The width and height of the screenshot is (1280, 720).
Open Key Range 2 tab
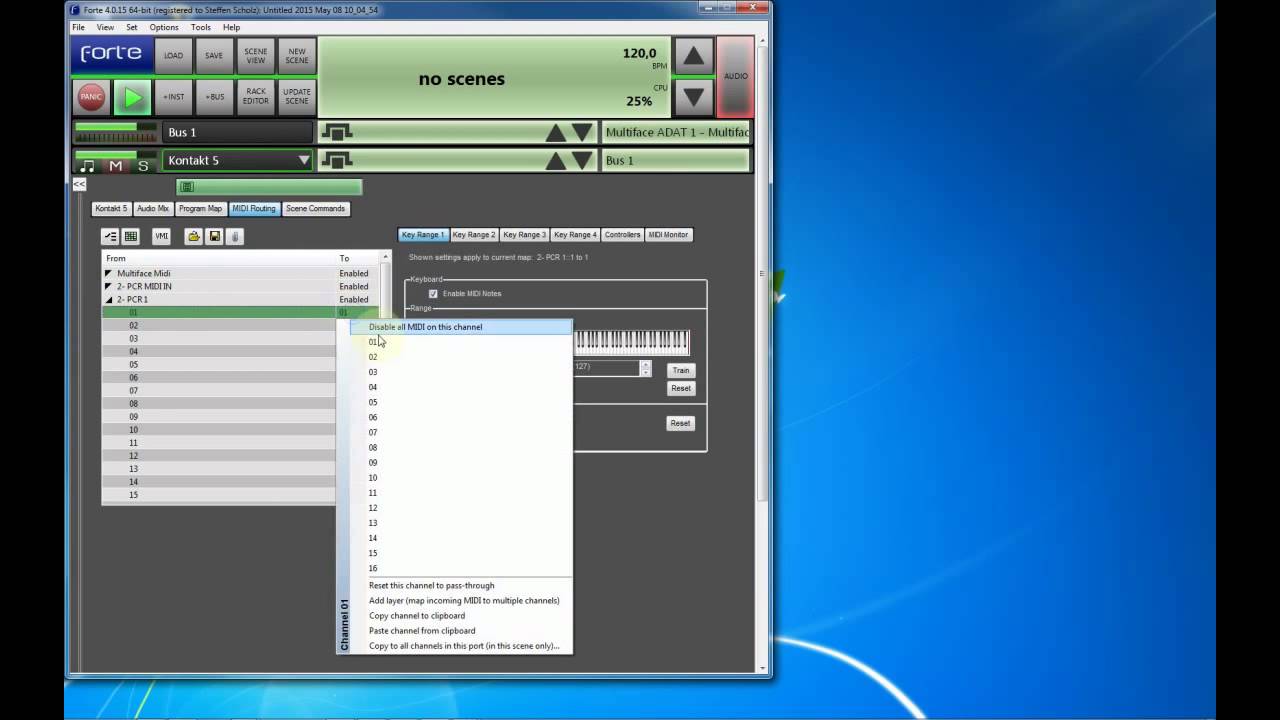(x=473, y=234)
